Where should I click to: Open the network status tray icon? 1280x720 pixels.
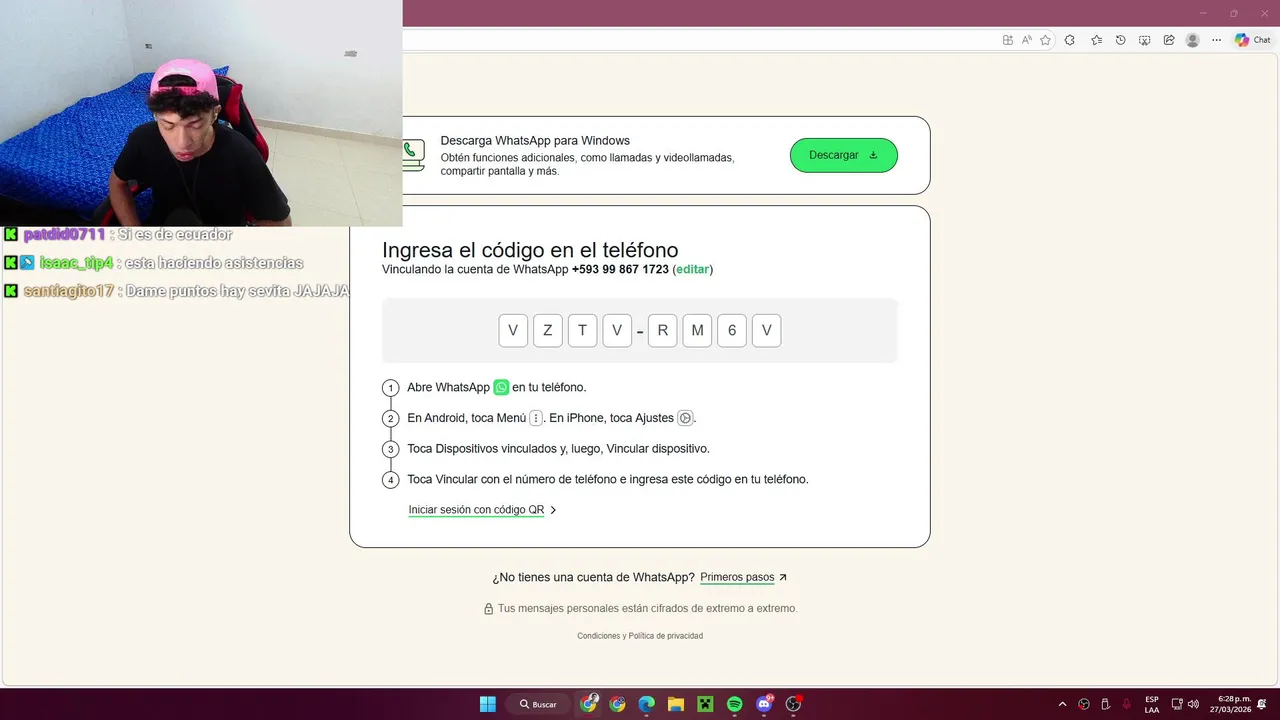(1177, 704)
